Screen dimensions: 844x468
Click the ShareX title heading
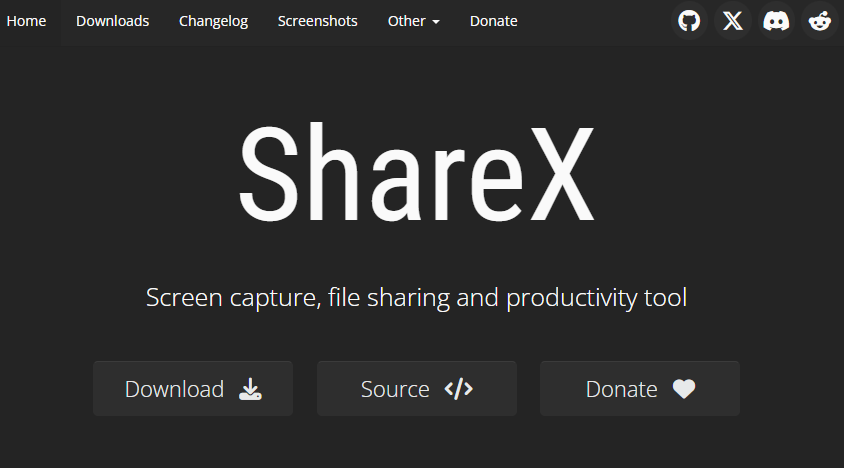[x=417, y=172]
